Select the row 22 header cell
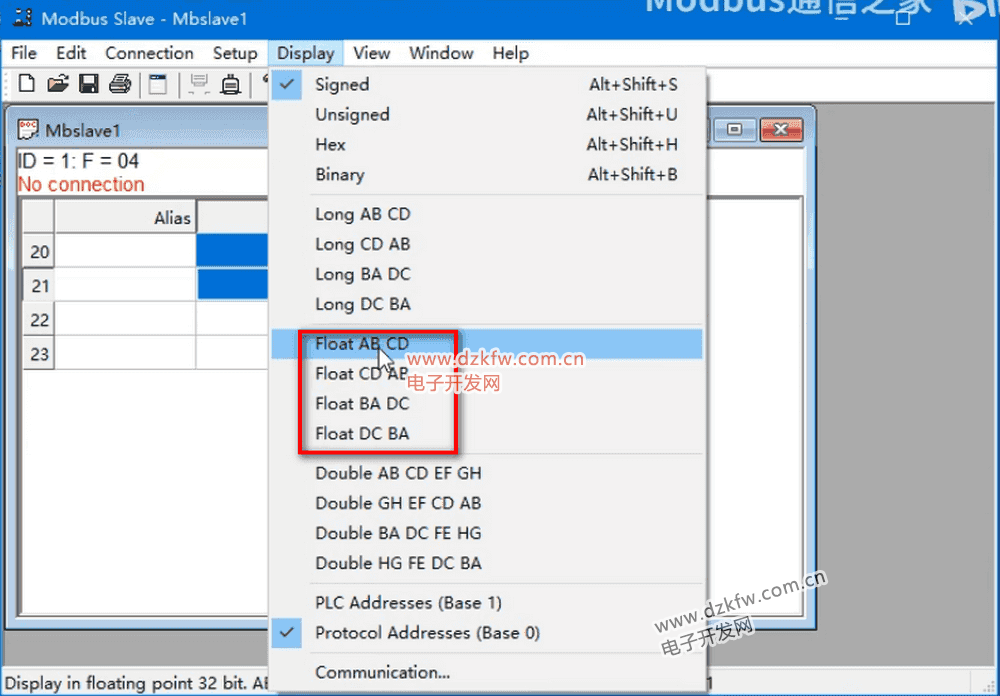1000x696 pixels. click(39, 320)
